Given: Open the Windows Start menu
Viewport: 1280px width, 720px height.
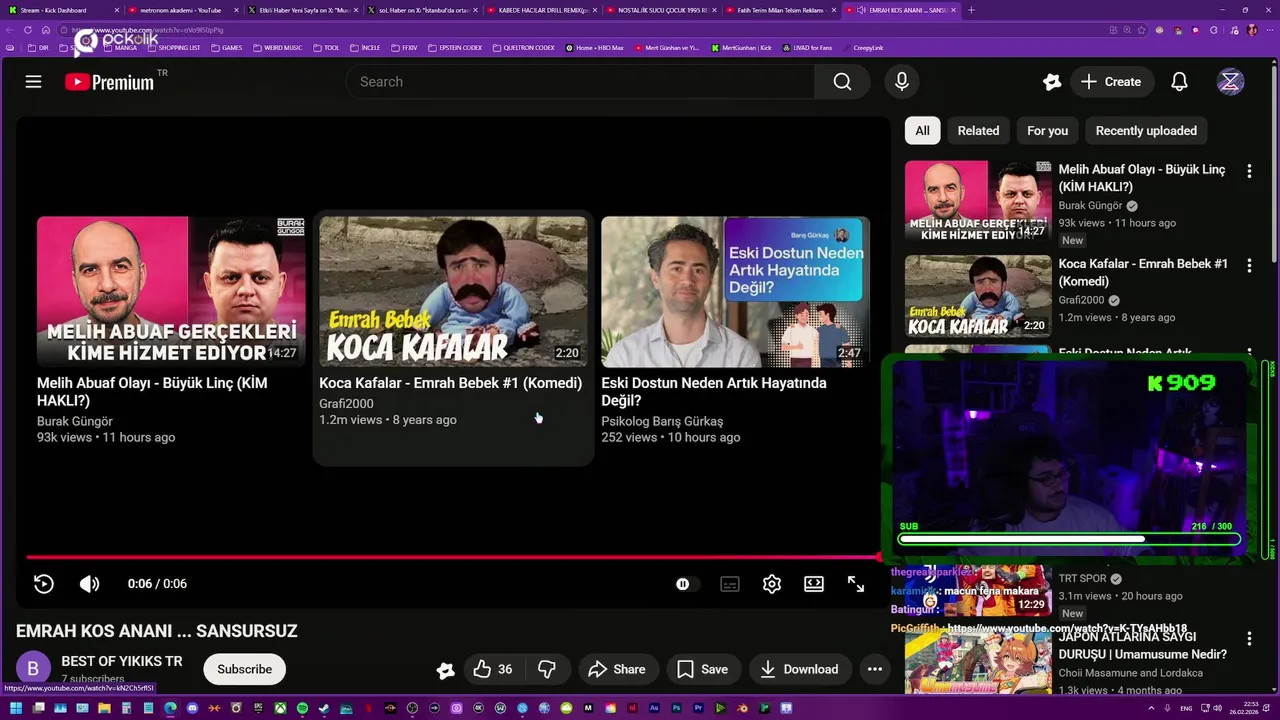Looking at the screenshot, I should [x=16, y=709].
